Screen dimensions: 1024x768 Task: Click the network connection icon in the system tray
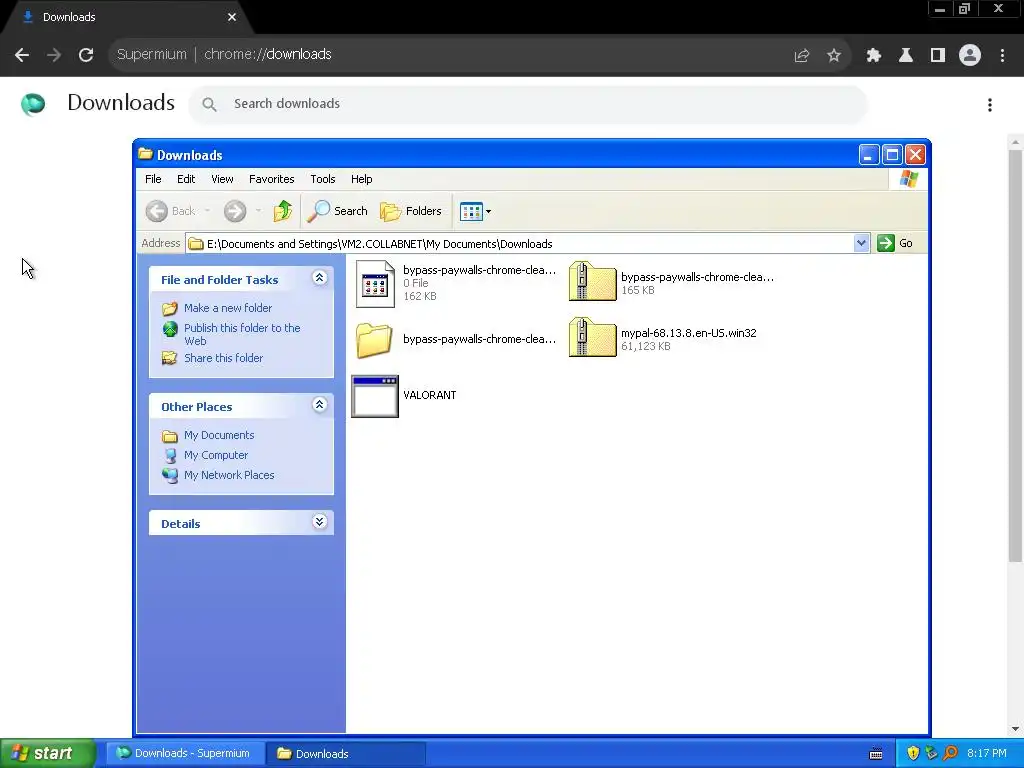point(932,753)
